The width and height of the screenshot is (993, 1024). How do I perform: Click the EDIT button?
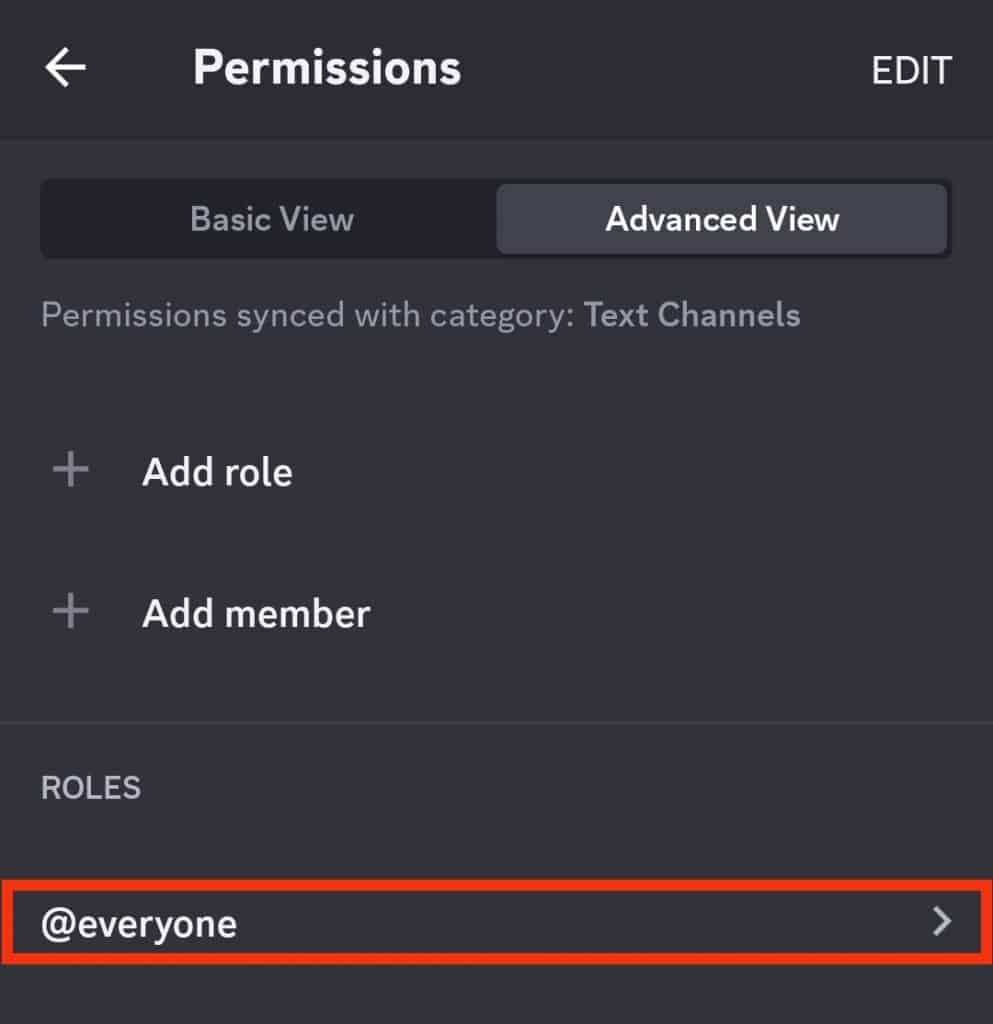tap(912, 69)
